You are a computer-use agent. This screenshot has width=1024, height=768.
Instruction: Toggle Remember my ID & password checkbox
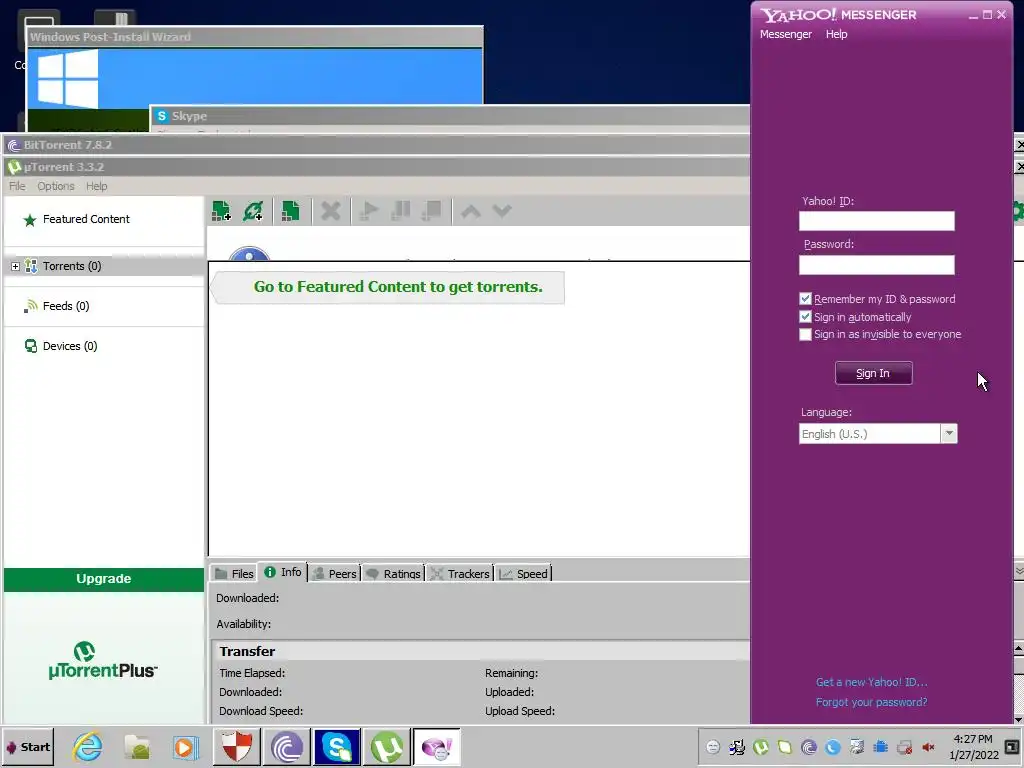805,299
